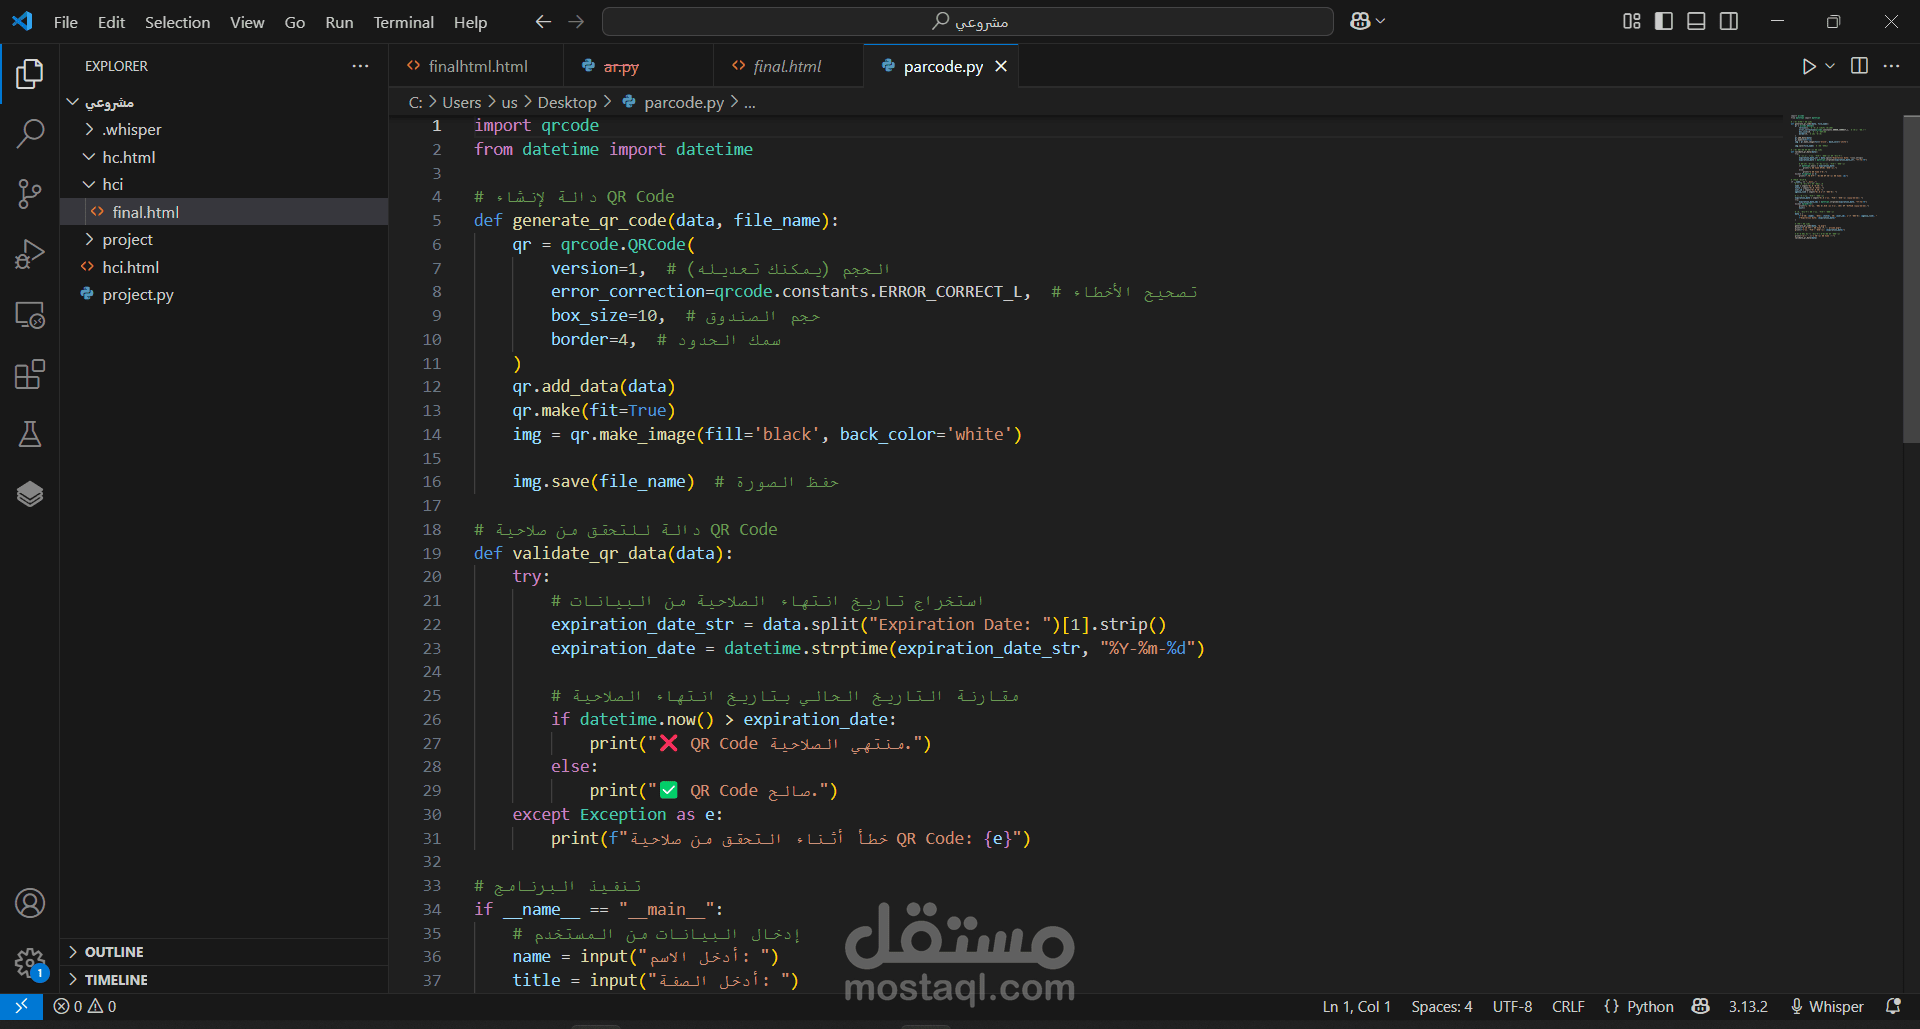1920x1029 pixels.
Task: Go forward using the navigation arrow
Action: (576, 21)
